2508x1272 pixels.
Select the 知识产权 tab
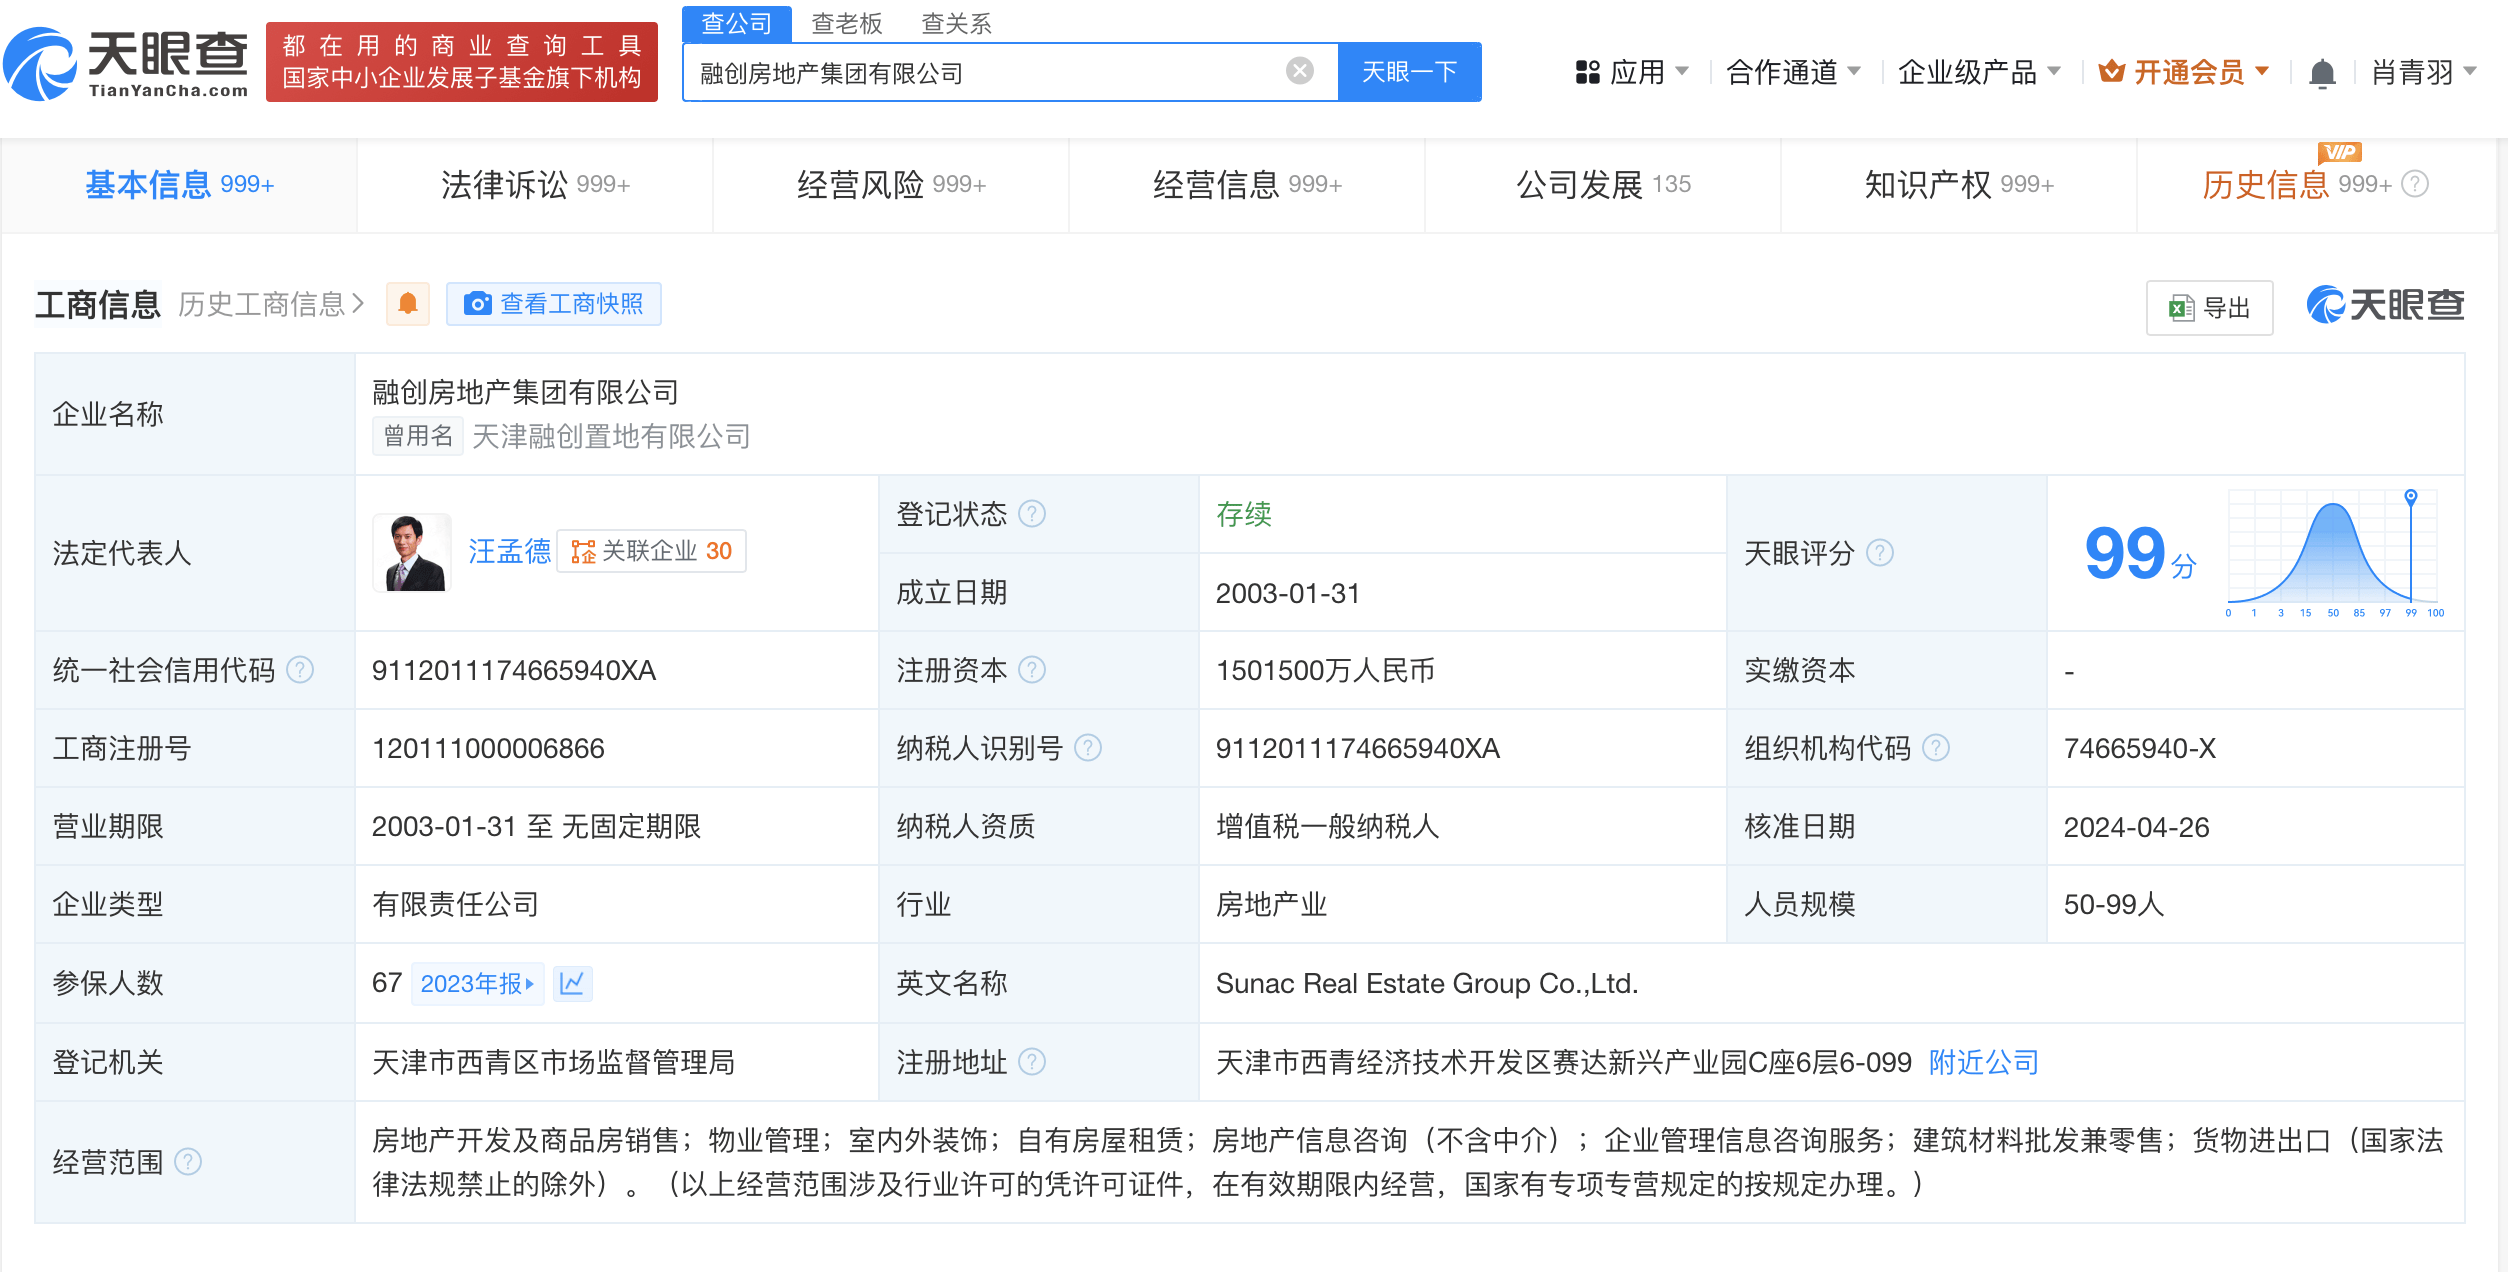pyautogui.click(x=1959, y=185)
